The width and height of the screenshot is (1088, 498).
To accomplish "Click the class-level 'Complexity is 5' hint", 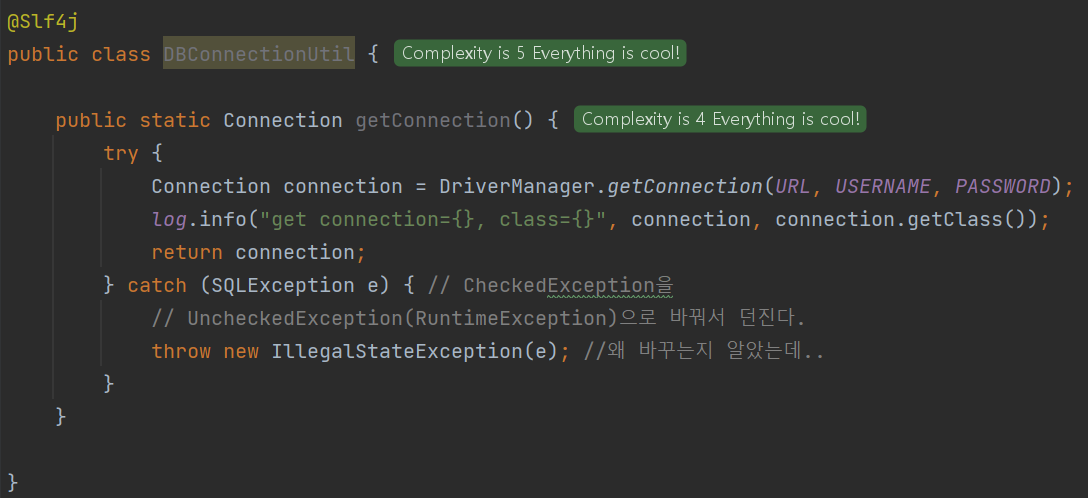I will pyautogui.click(x=540, y=53).
